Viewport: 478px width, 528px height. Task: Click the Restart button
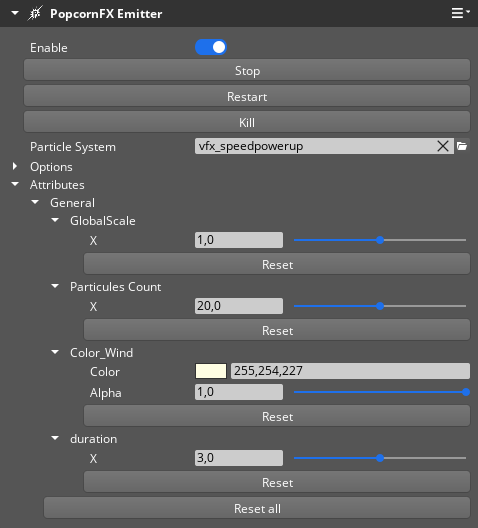click(x=247, y=96)
